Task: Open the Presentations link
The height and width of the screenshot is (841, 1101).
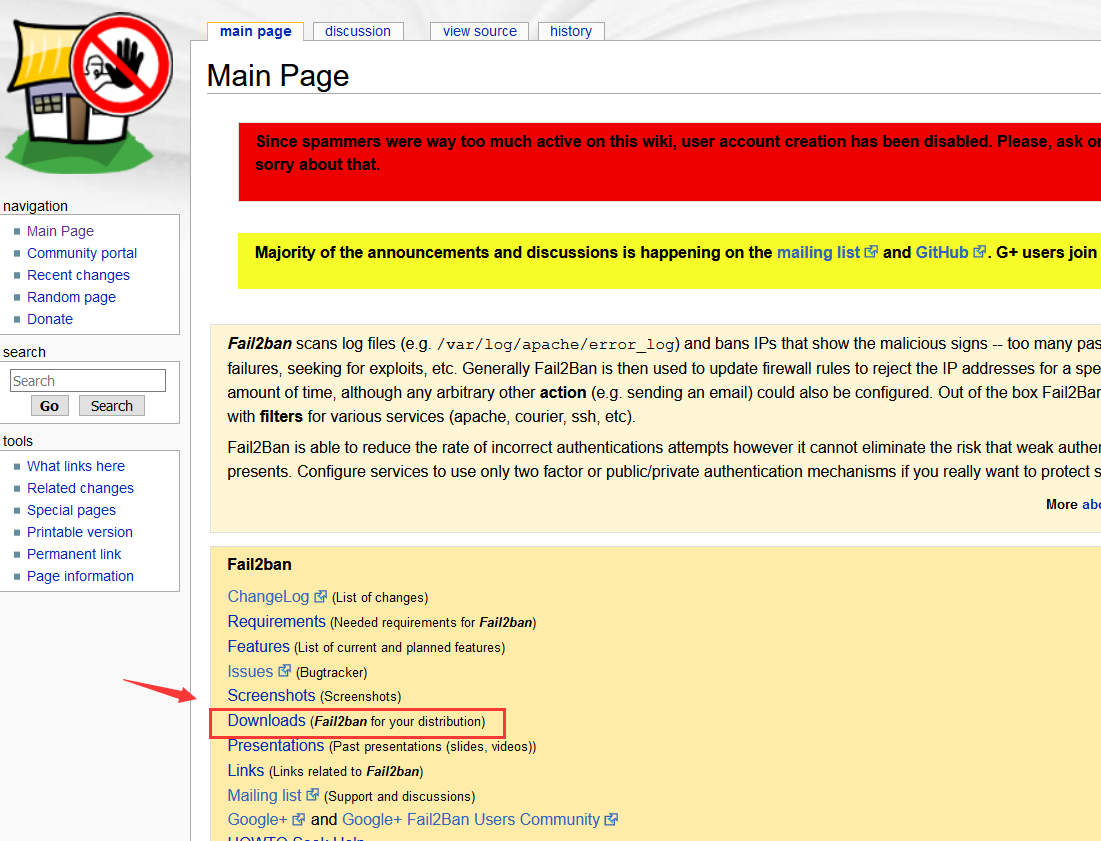Action: (276, 746)
